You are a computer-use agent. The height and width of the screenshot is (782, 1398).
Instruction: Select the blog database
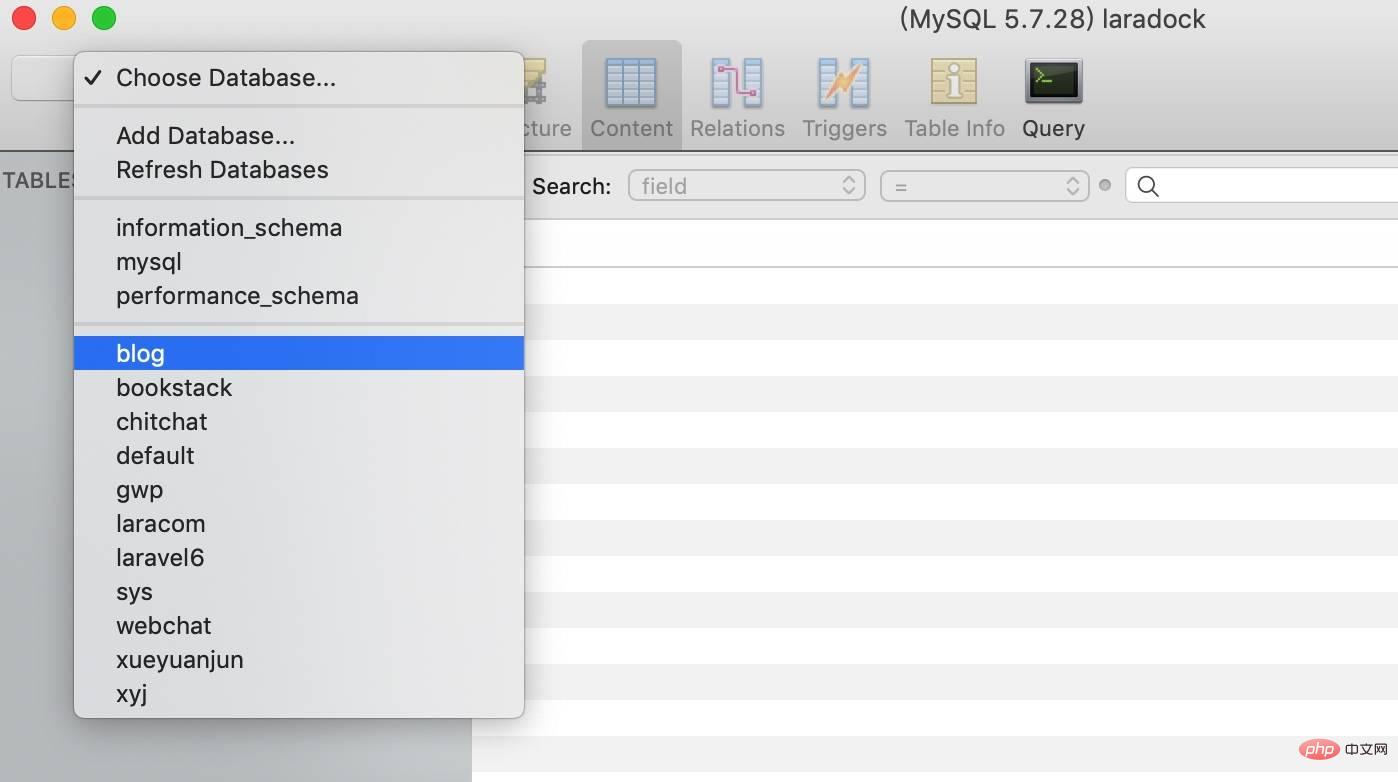pos(299,354)
